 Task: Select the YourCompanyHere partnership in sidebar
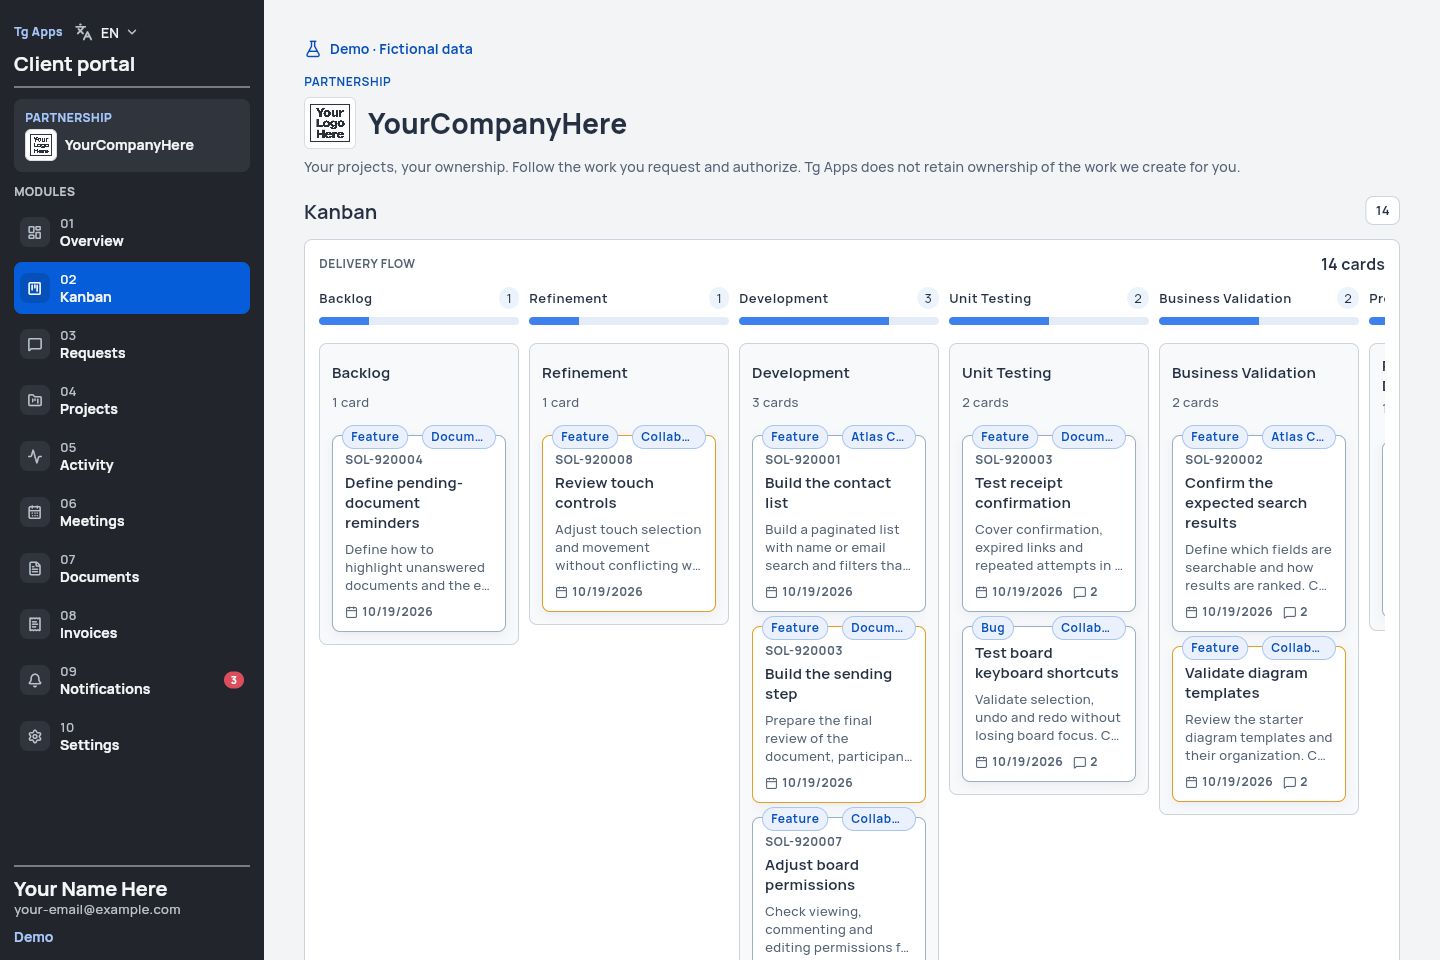point(132,135)
